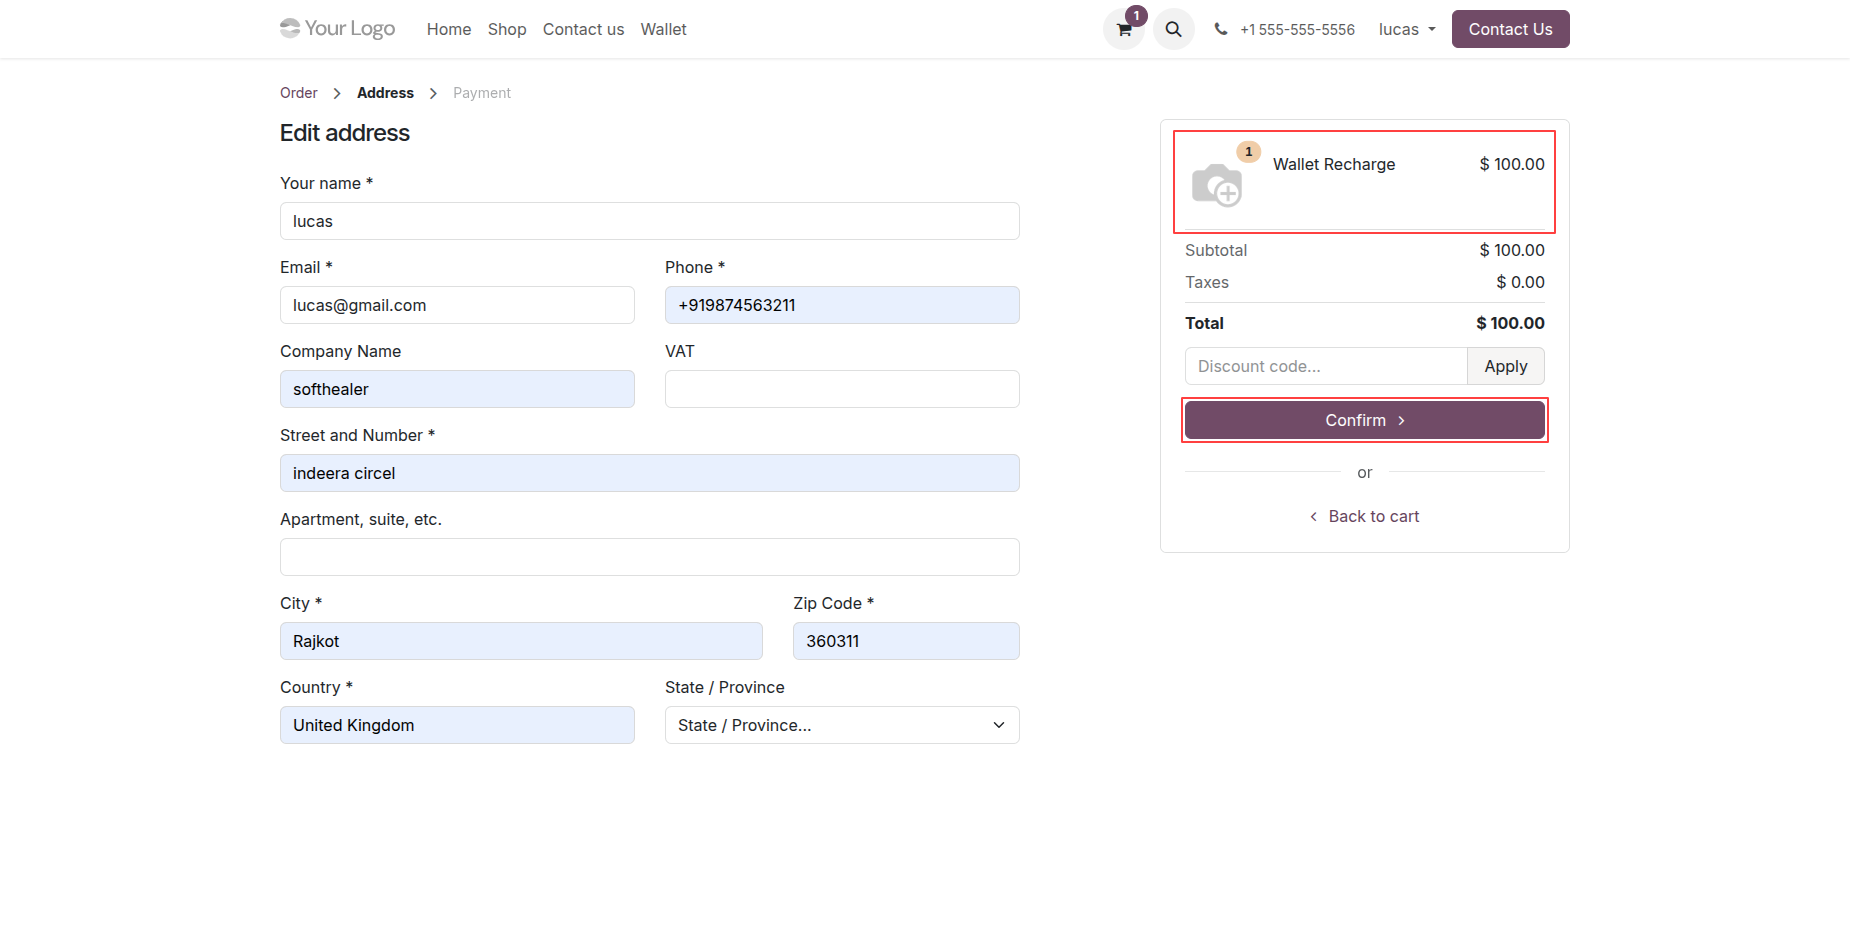Click the Wallet Recharge line price

1512,164
